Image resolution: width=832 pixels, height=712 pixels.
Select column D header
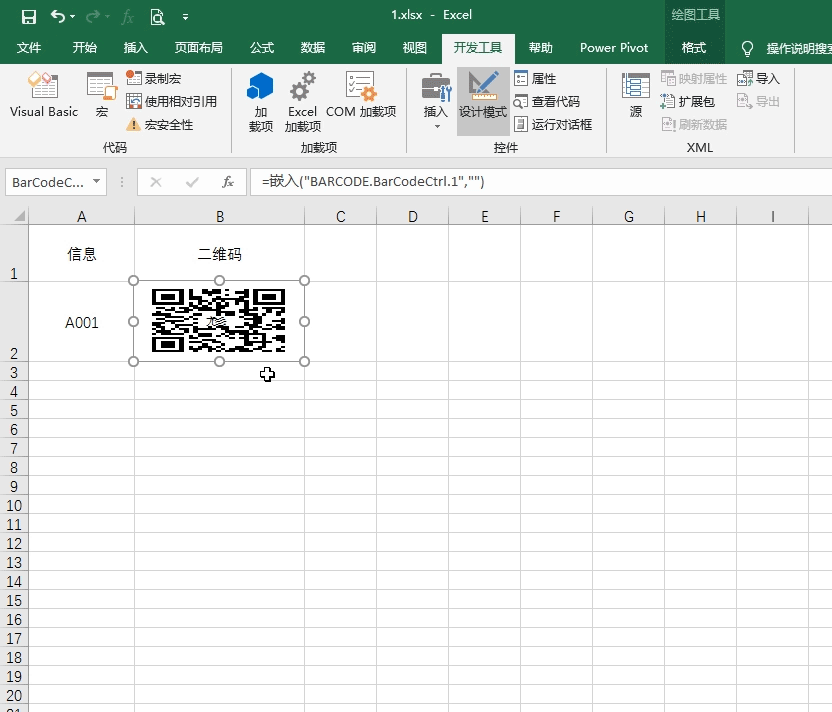tap(413, 216)
